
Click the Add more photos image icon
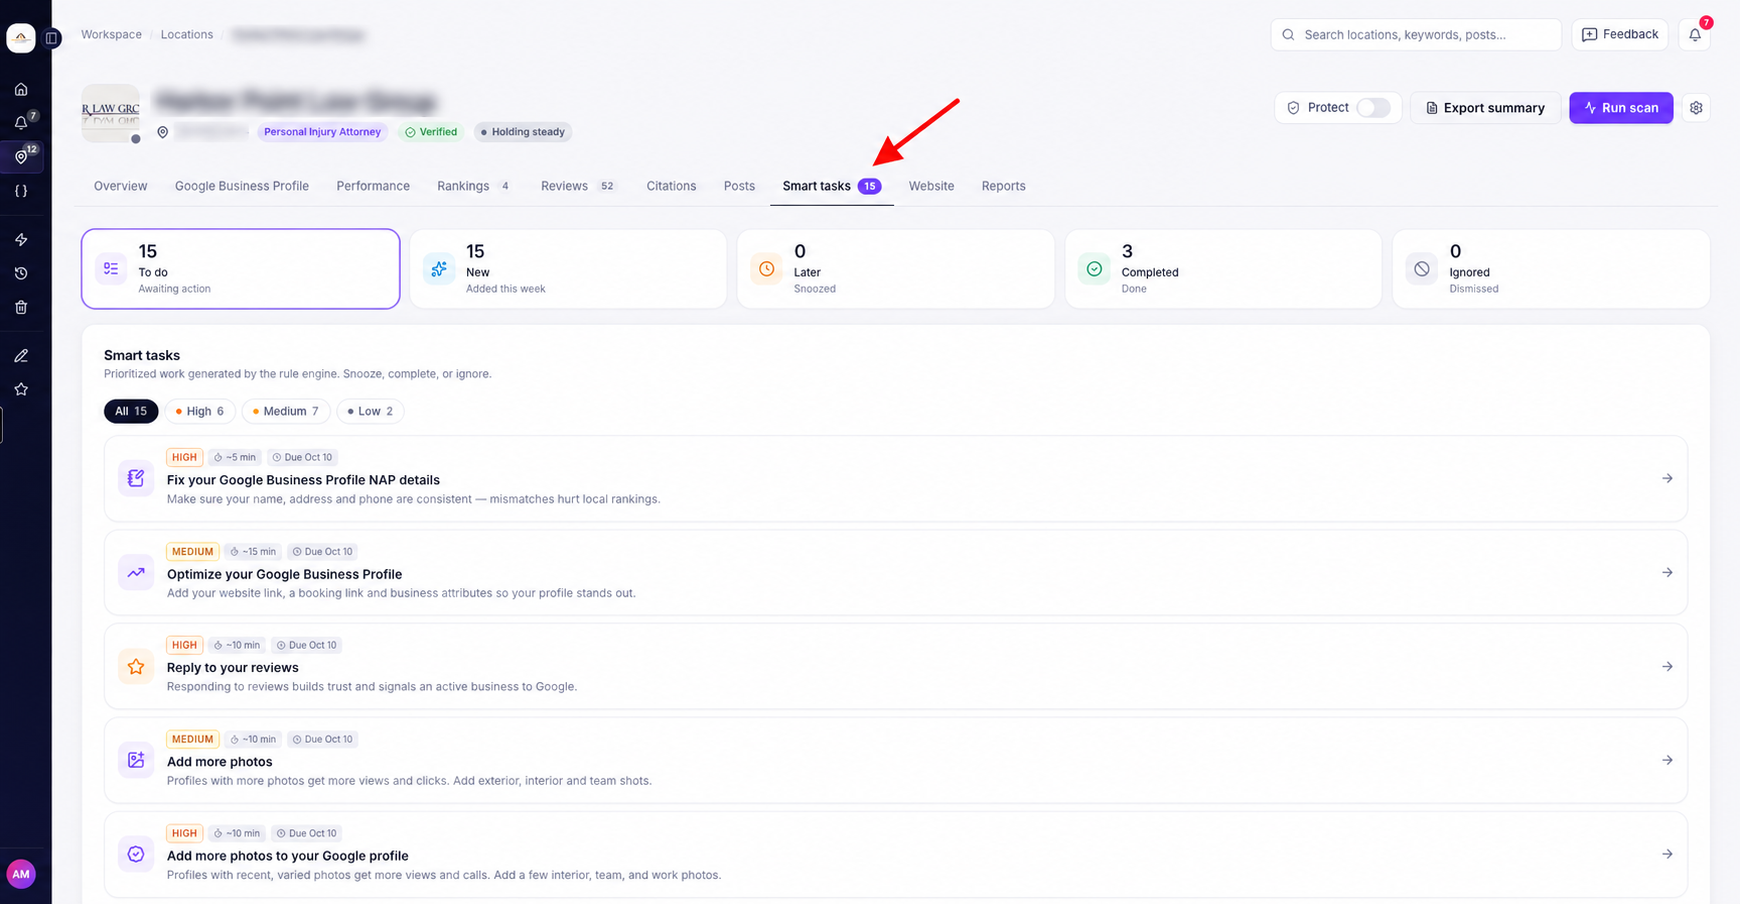pyautogui.click(x=136, y=760)
